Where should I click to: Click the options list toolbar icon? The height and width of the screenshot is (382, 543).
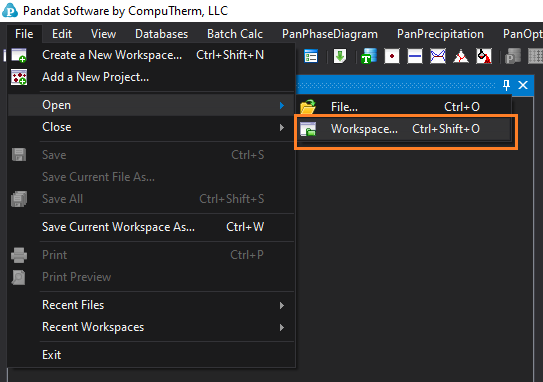(x=311, y=56)
